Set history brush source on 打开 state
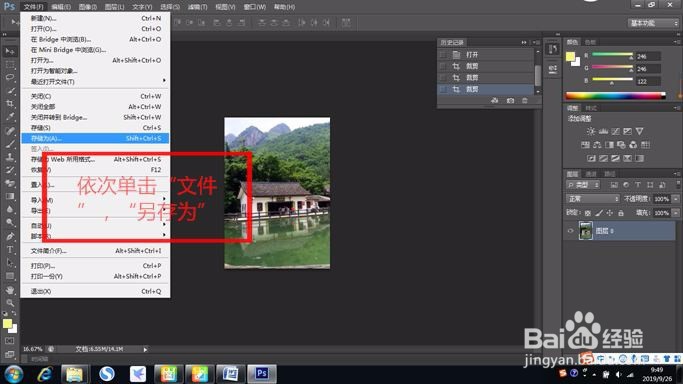 click(x=443, y=54)
